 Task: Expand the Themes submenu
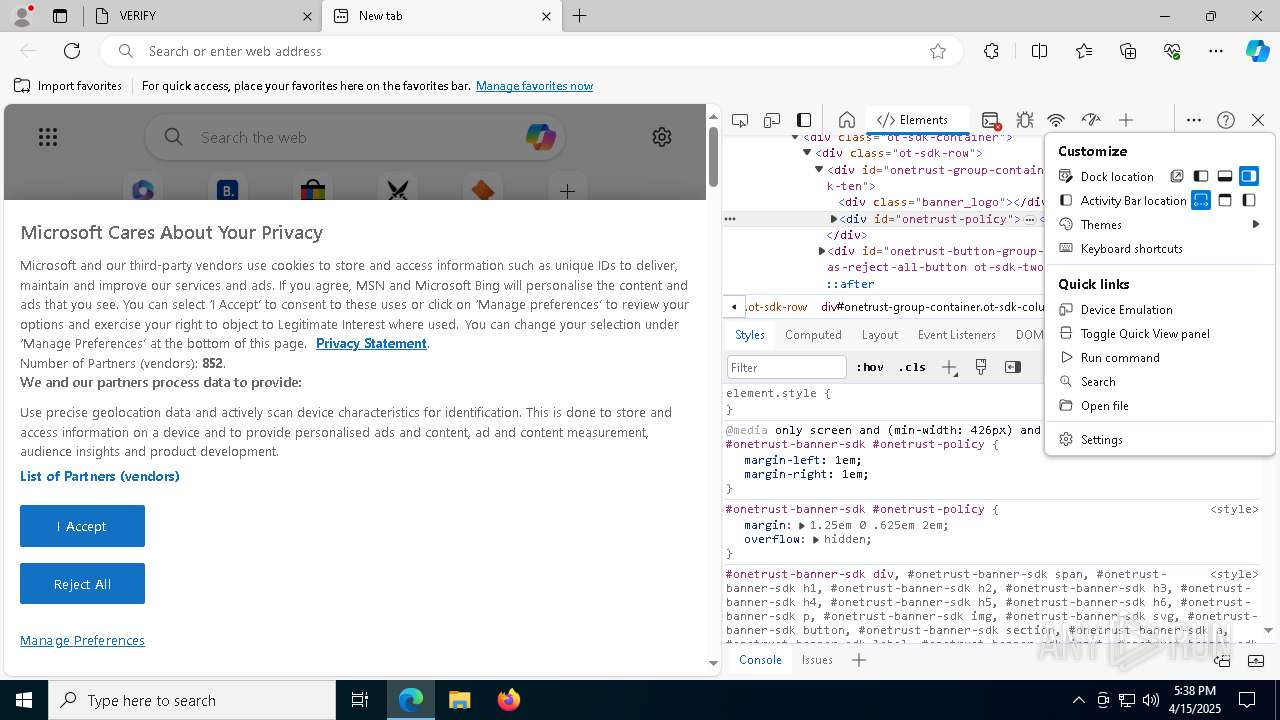[1160, 224]
